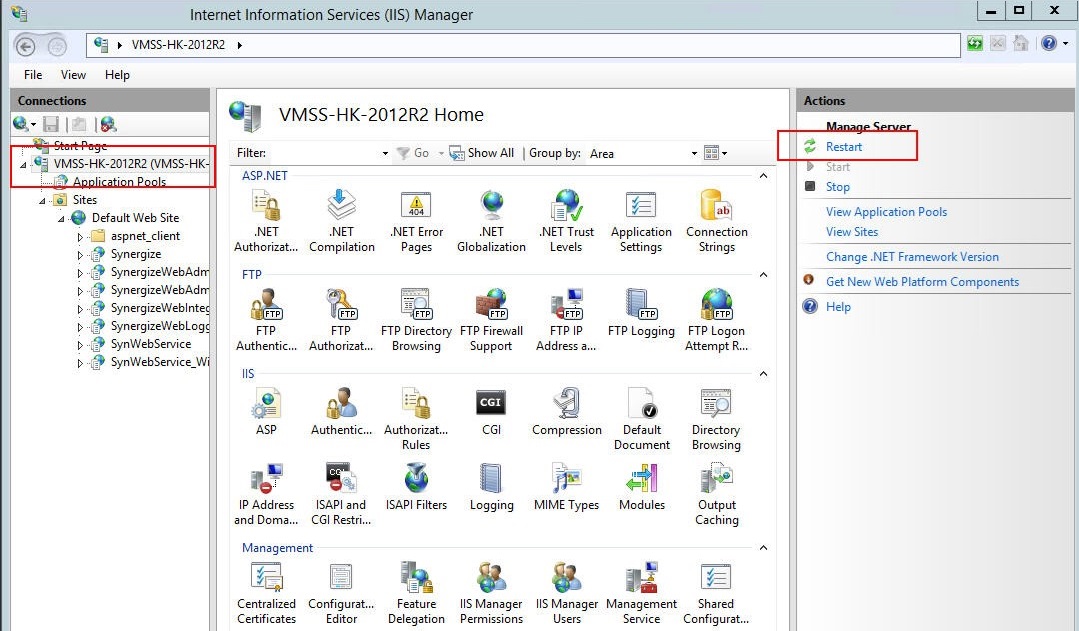
Task: Open the .NET Error Pages feature
Action: click(416, 220)
